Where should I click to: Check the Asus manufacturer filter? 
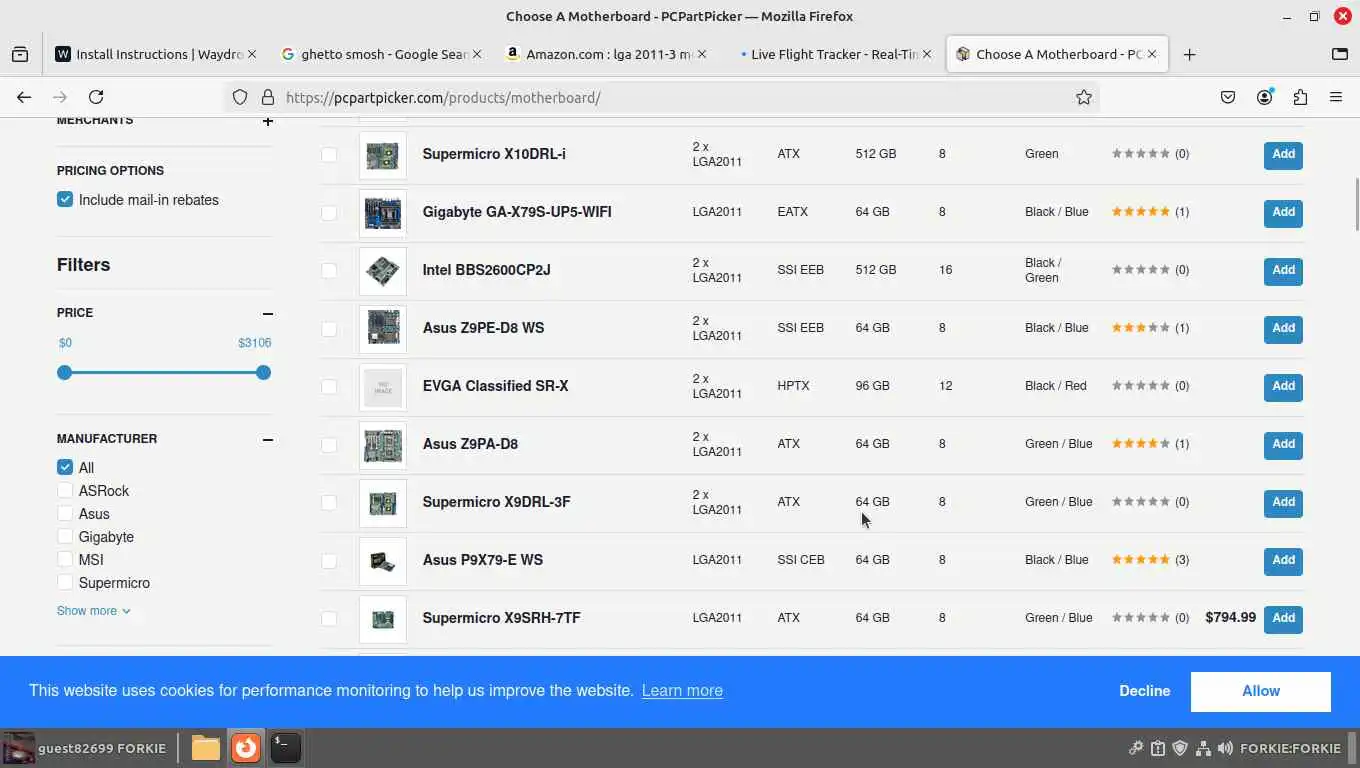[65, 514]
